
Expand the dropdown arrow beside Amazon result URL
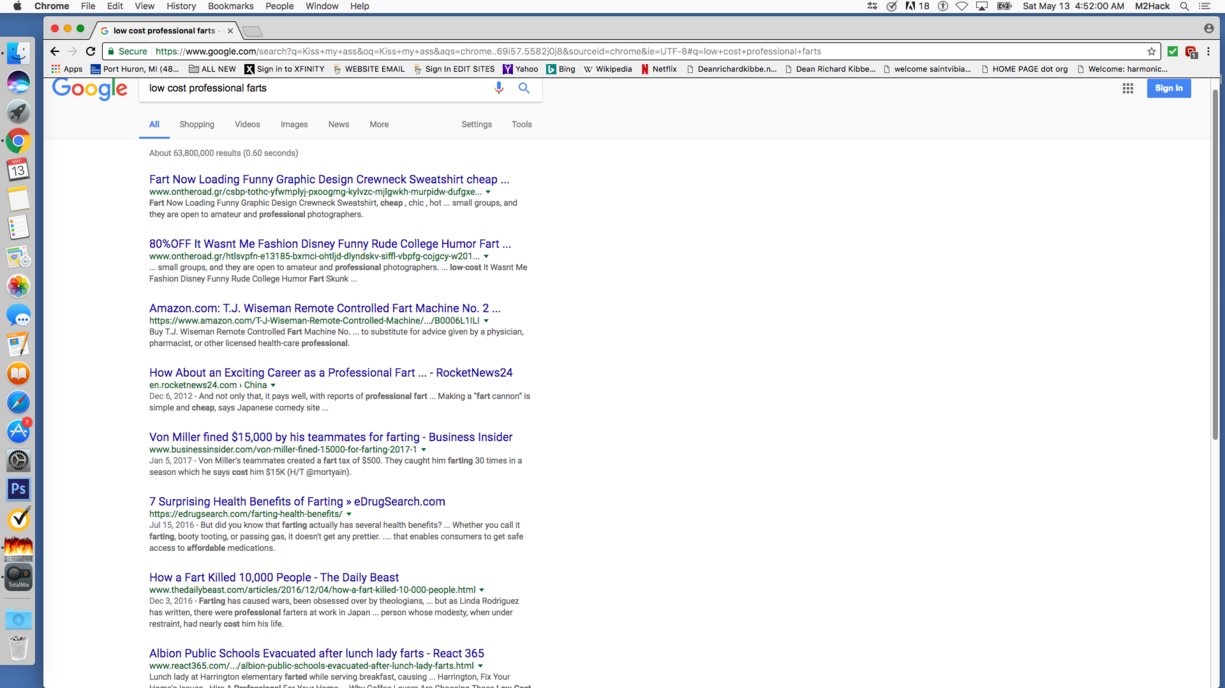[x=486, y=321]
